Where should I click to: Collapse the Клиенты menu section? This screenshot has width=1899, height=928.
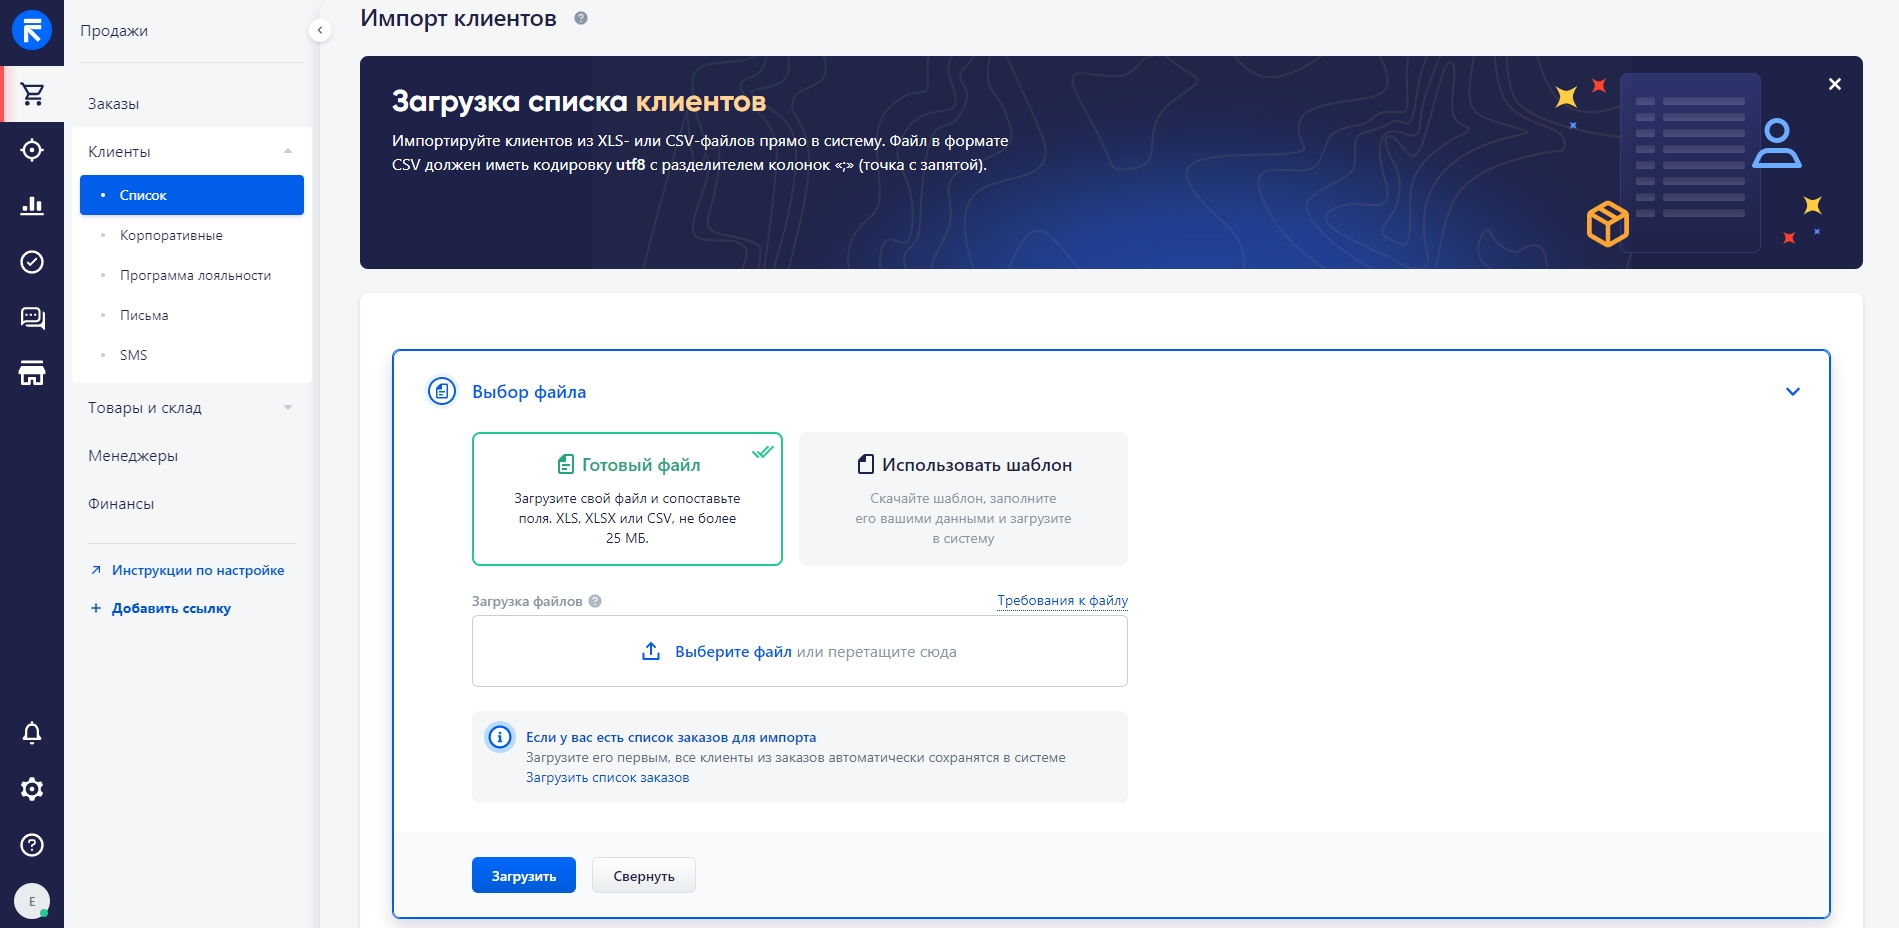(x=288, y=151)
